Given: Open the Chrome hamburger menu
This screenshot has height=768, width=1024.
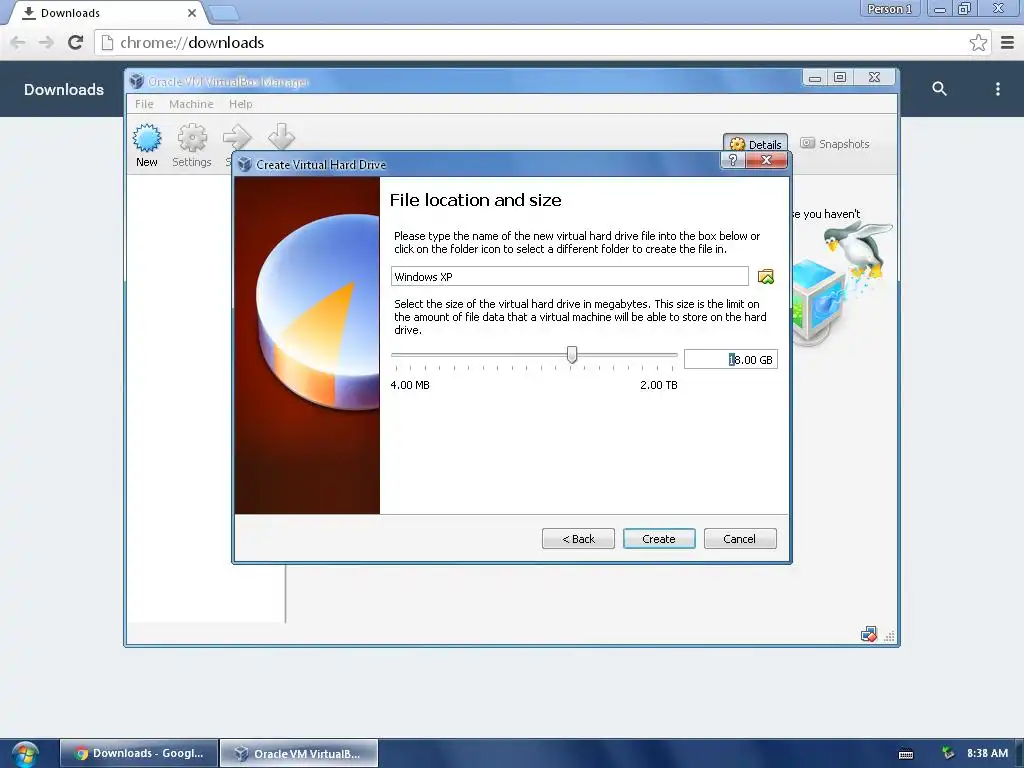Looking at the screenshot, I should (x=1008, y=42).
